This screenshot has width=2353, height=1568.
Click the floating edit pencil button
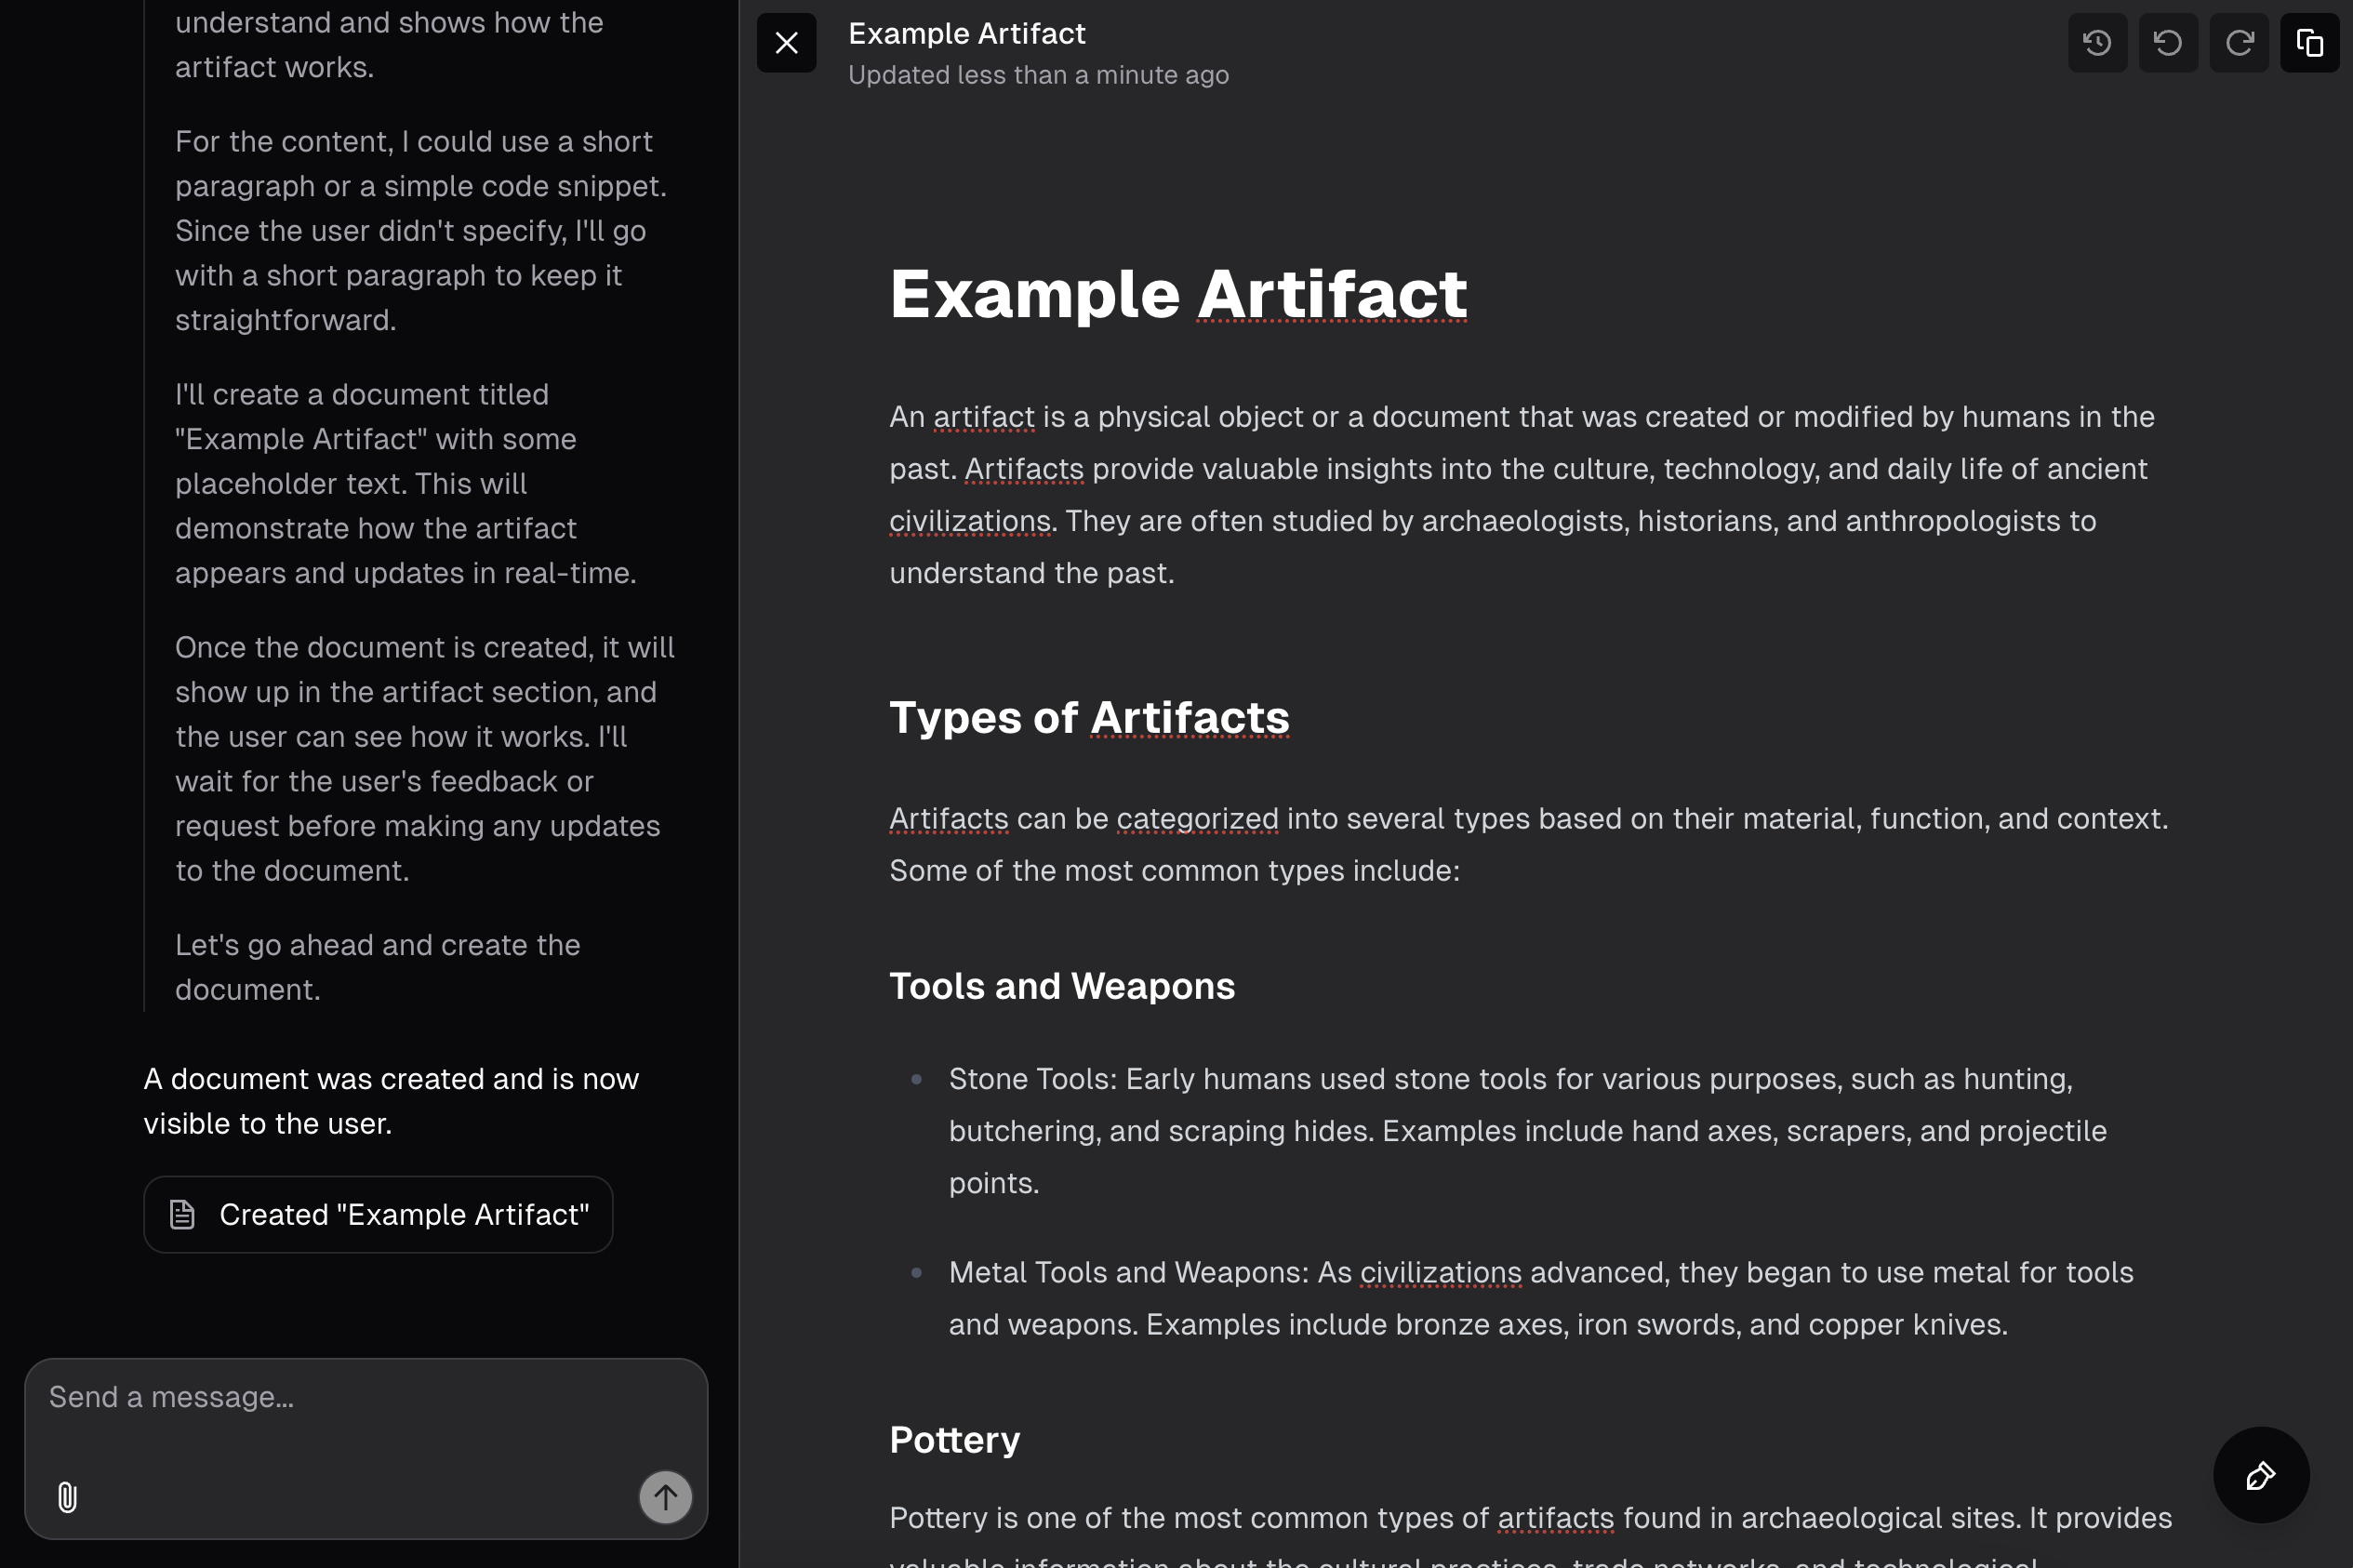tap(2260, 1475)
